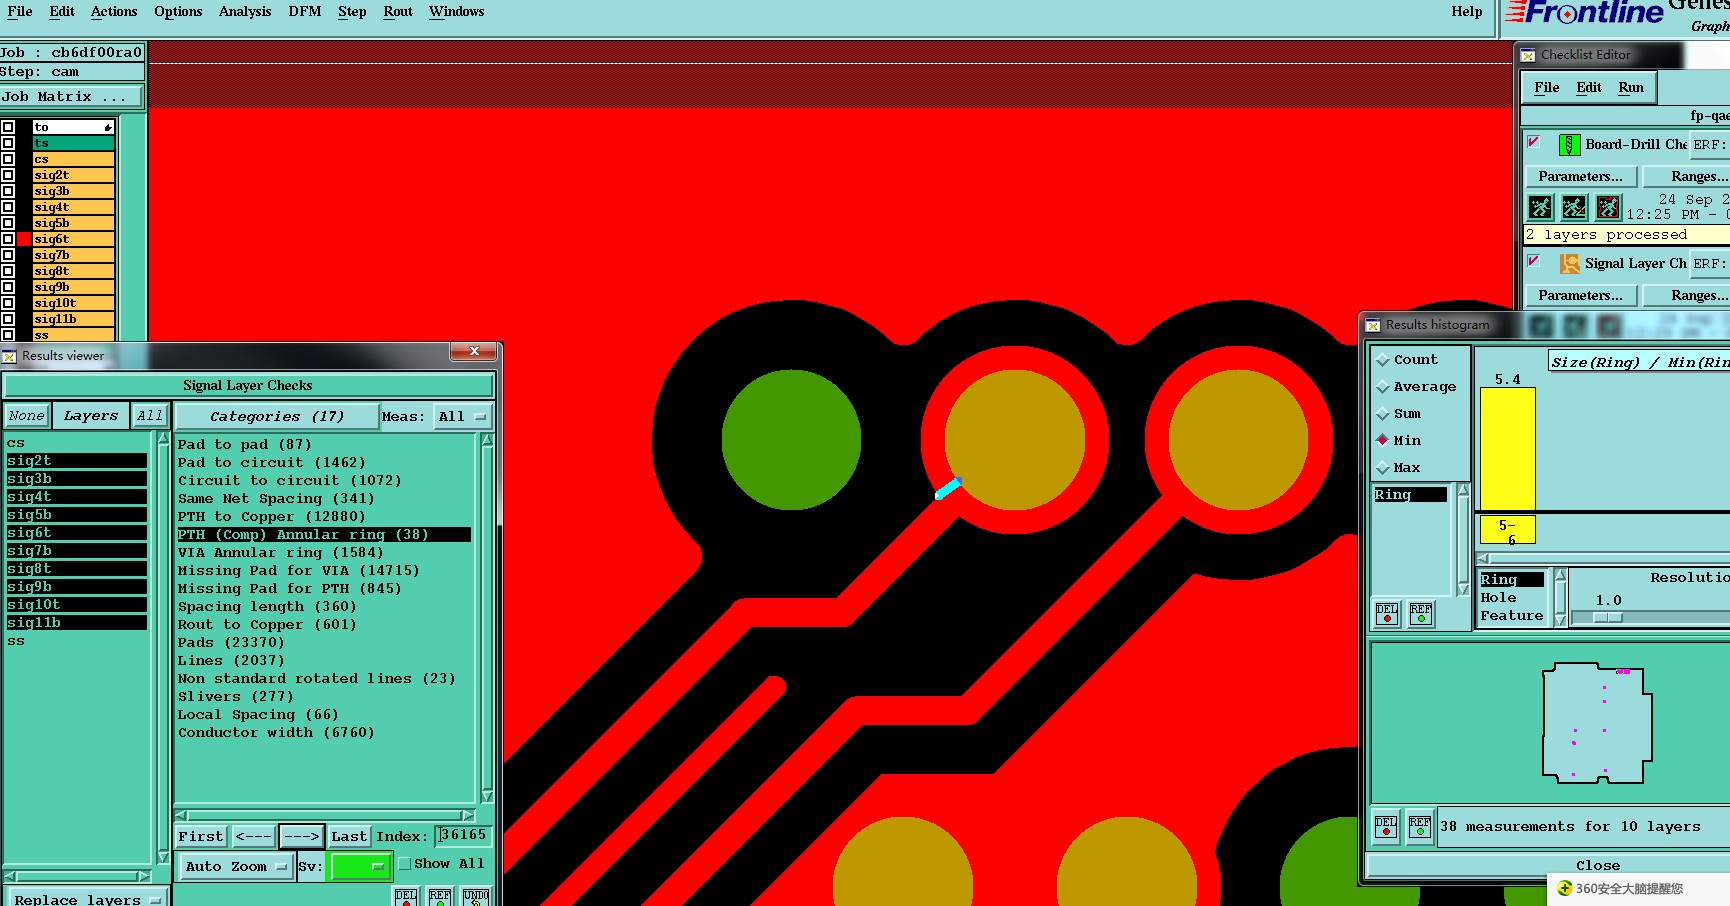Click the REF icon in Results viewer
Image resolution: width=1730 pixels, height=906 pixels.
pos(440,897)
